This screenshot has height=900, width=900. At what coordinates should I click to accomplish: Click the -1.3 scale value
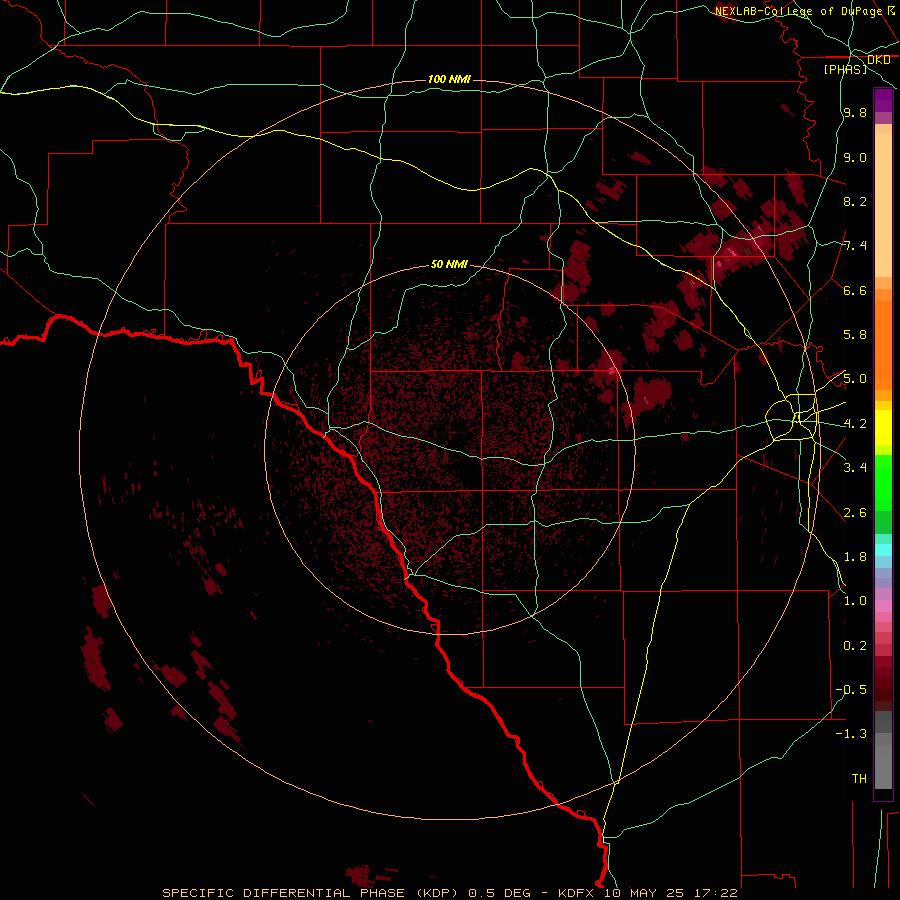pos(851,734)
